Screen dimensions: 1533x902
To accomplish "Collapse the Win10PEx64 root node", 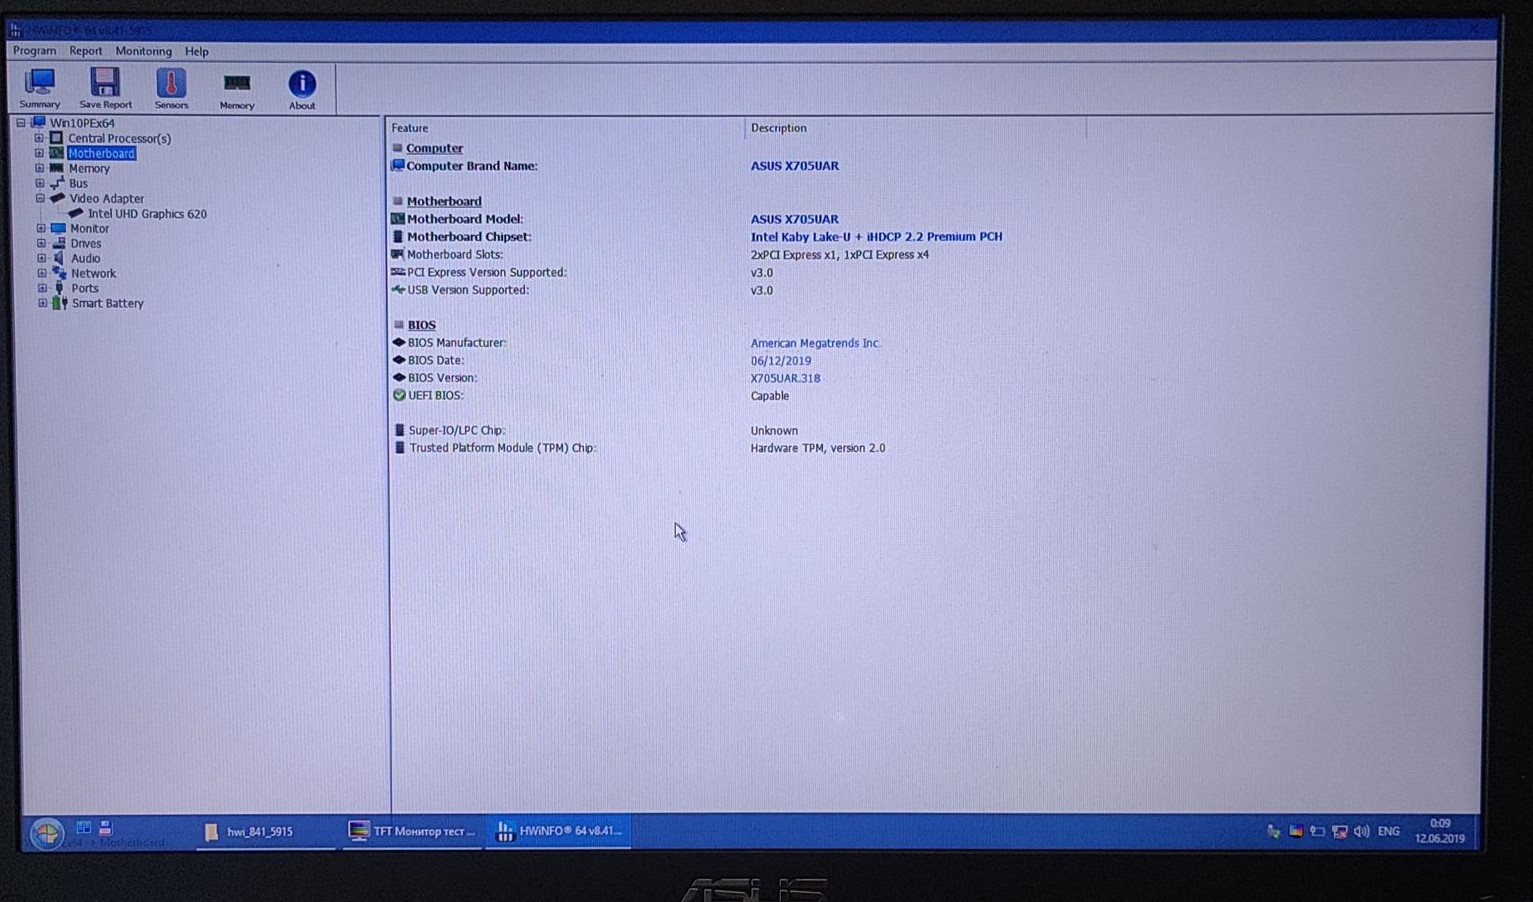I will [20, 123].
